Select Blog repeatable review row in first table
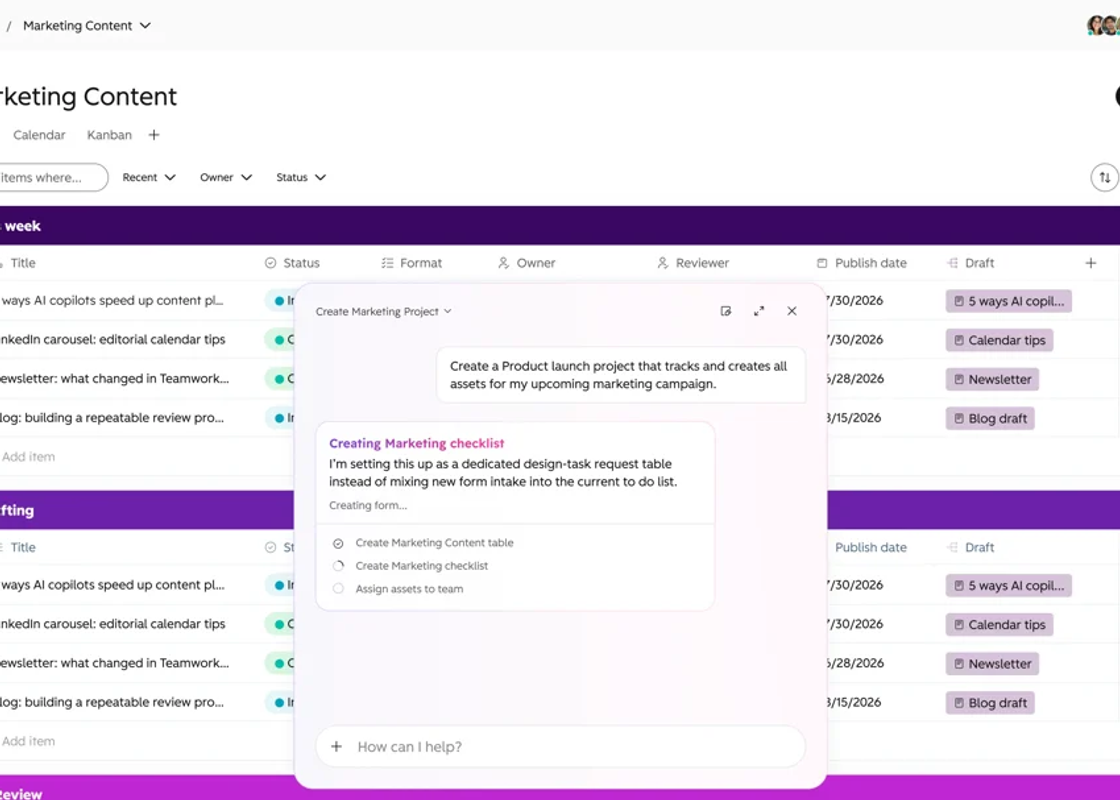The height and width of the screenshot is (800, 1120). pos(112,418)
